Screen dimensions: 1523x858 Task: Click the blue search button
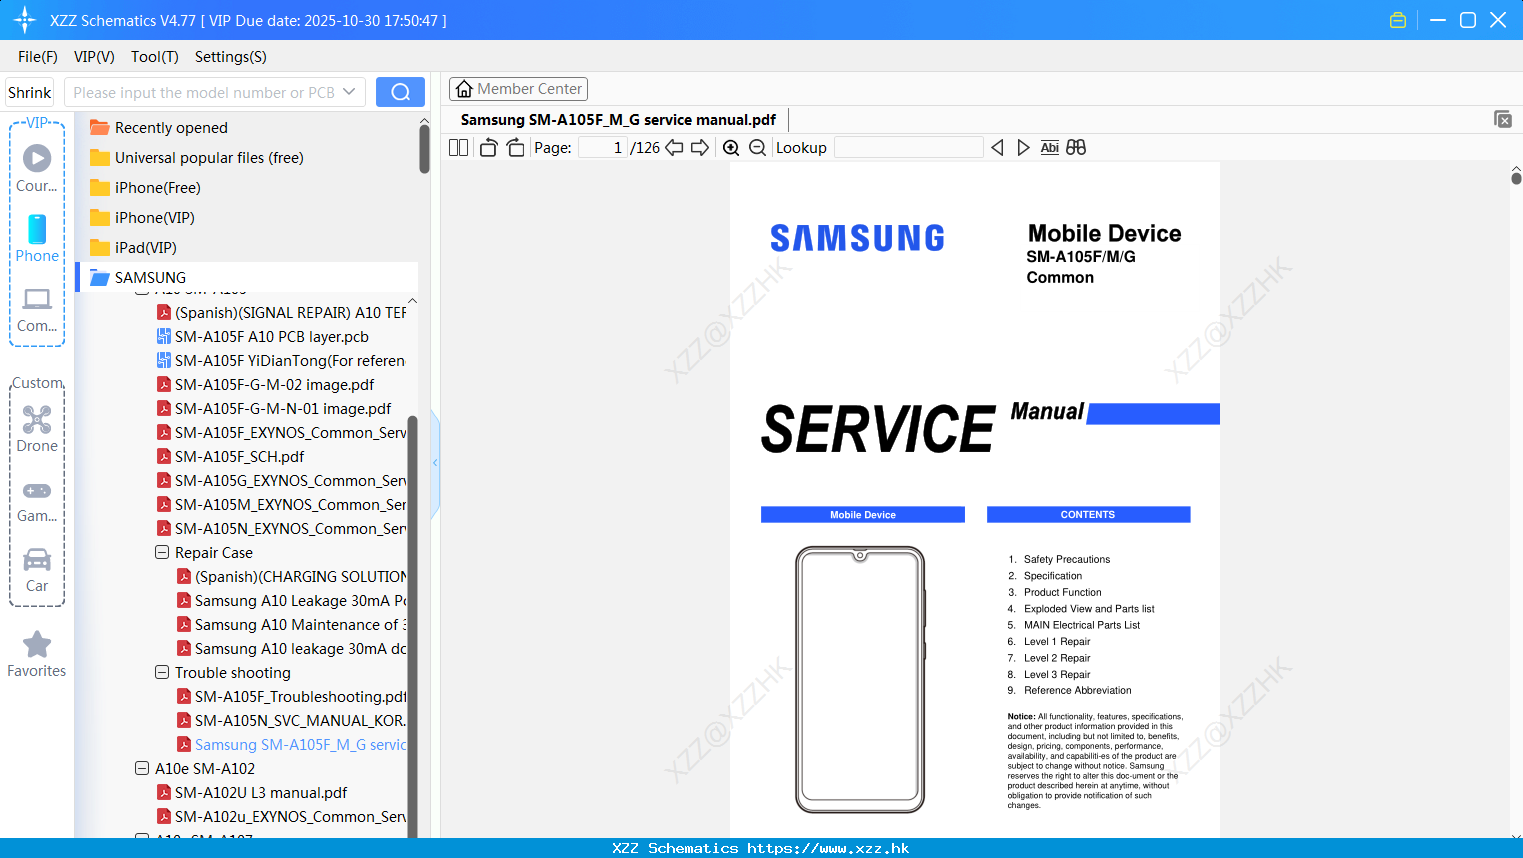click(400, 92)
